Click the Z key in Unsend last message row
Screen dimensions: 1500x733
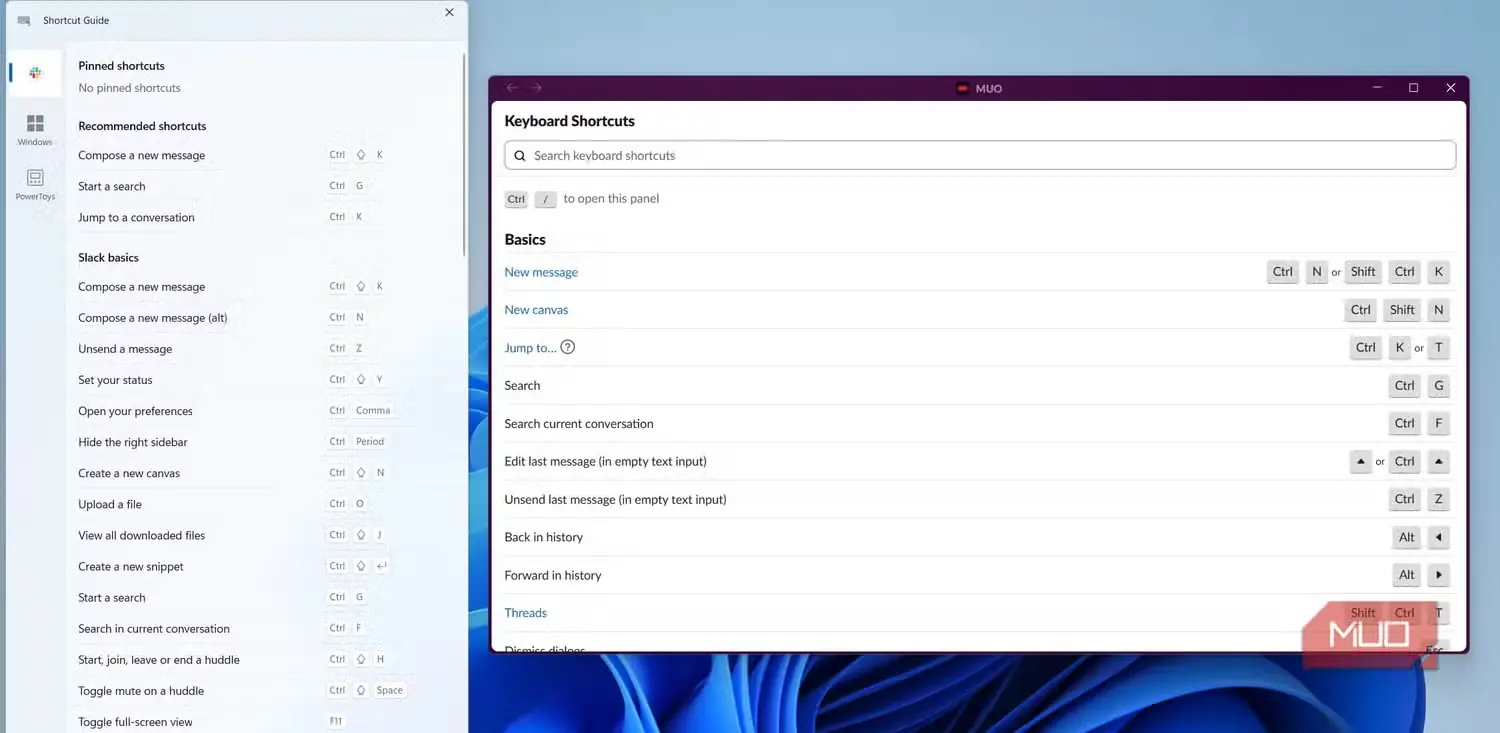coord(1438,499)
